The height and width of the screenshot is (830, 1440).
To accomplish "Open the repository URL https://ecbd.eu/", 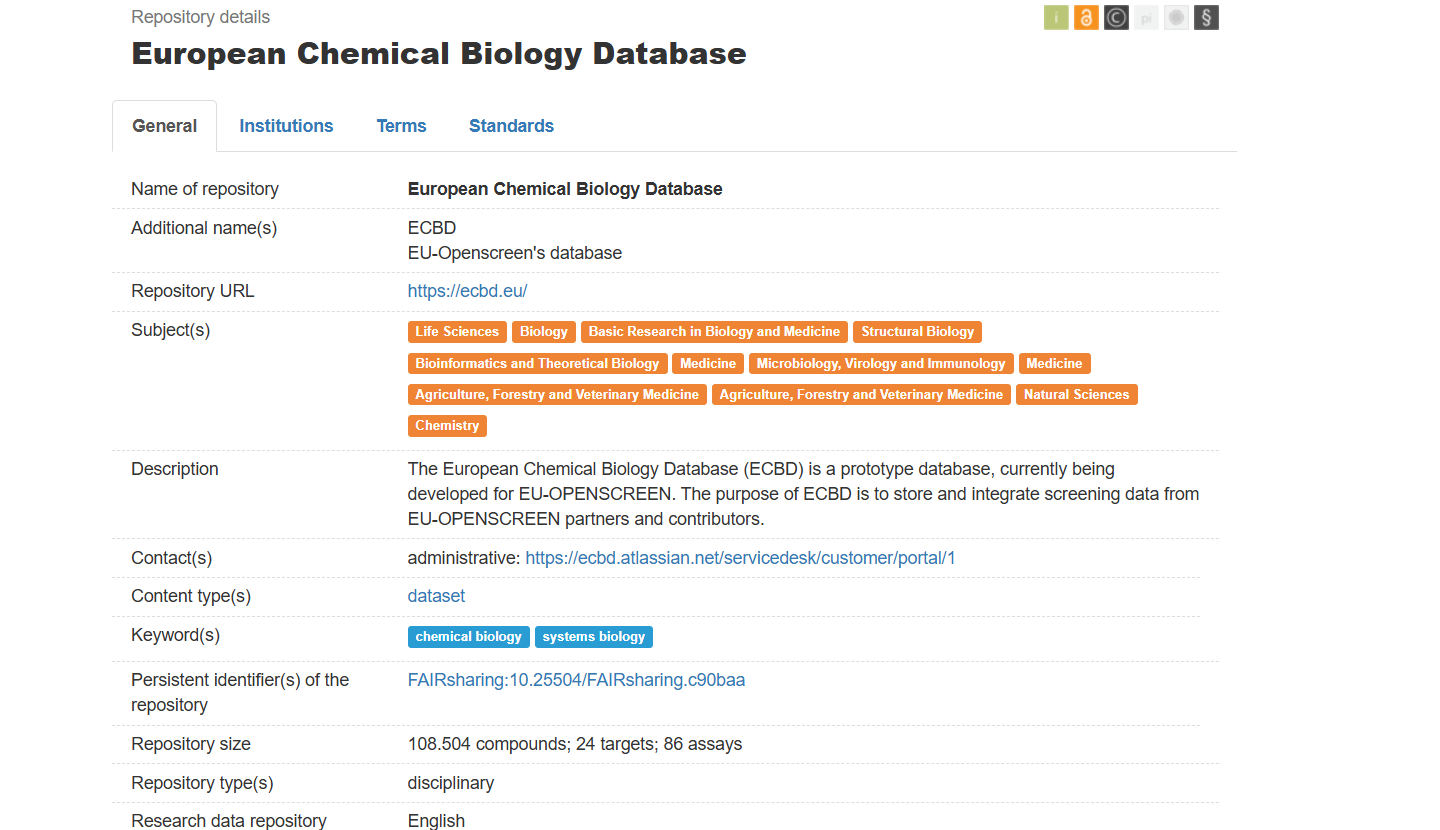I will pyautogui.click(x=467, y=290).
